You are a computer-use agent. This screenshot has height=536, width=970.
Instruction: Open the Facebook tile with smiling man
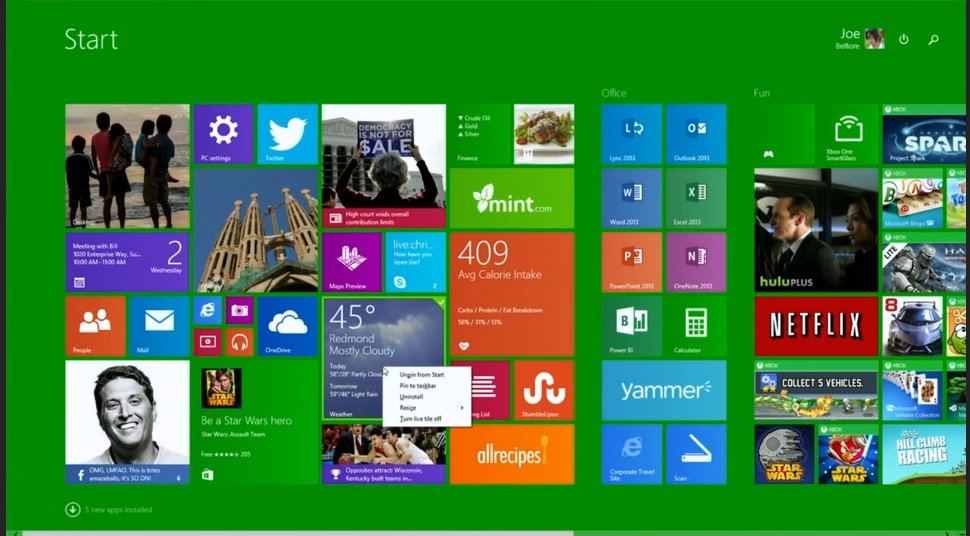[127, 422]
